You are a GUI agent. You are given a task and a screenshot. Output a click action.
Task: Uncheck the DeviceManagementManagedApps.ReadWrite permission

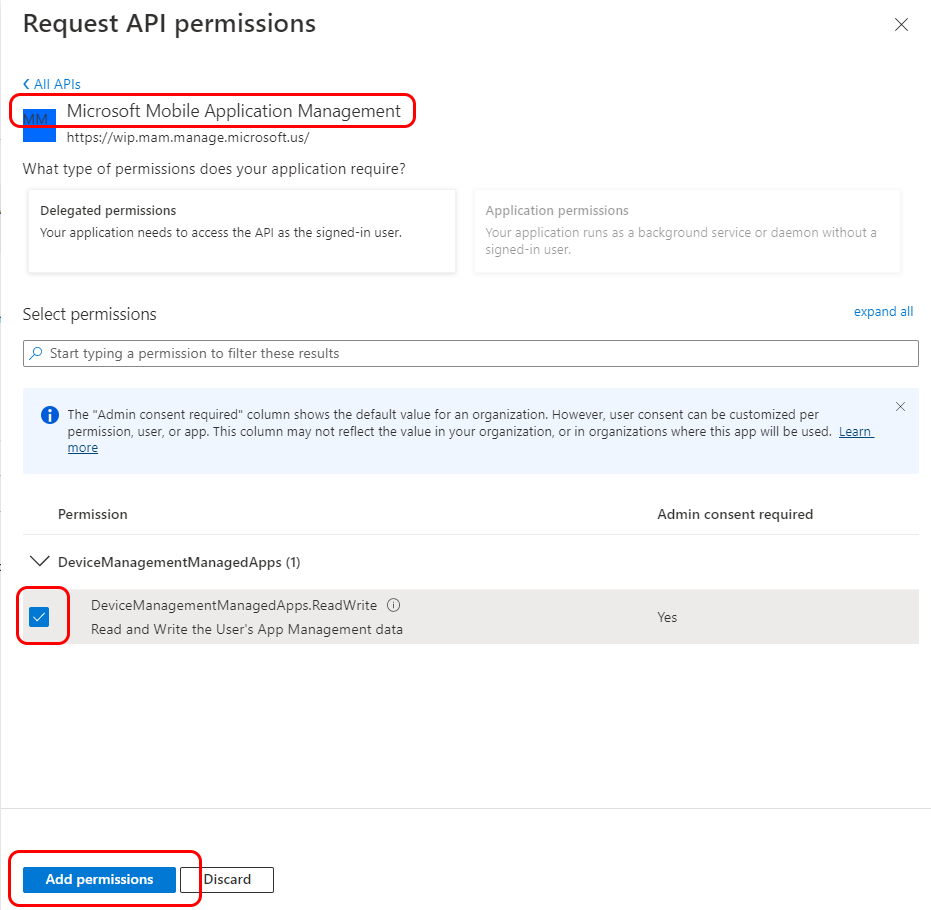point(40,616)
